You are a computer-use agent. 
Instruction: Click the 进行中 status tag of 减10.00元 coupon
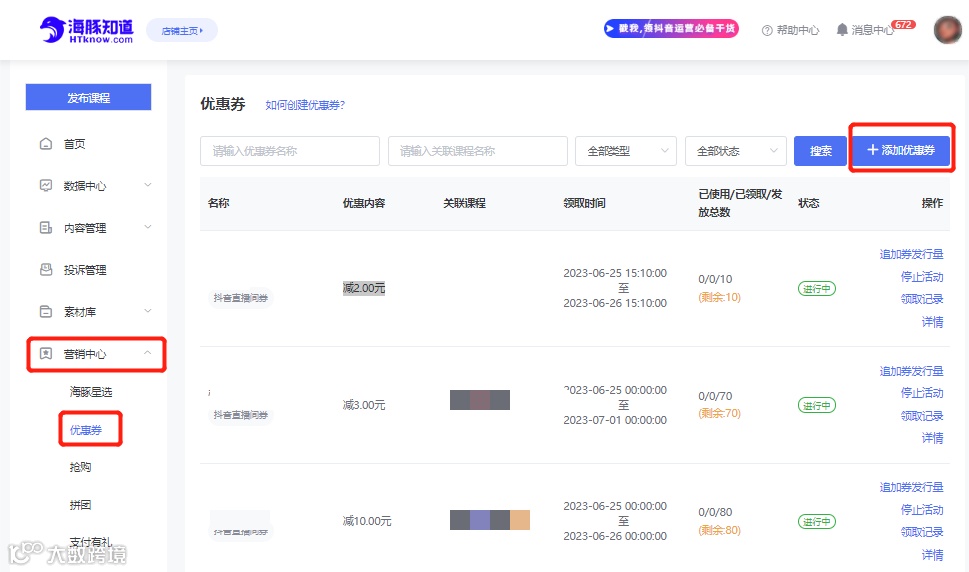pos(816,521)
